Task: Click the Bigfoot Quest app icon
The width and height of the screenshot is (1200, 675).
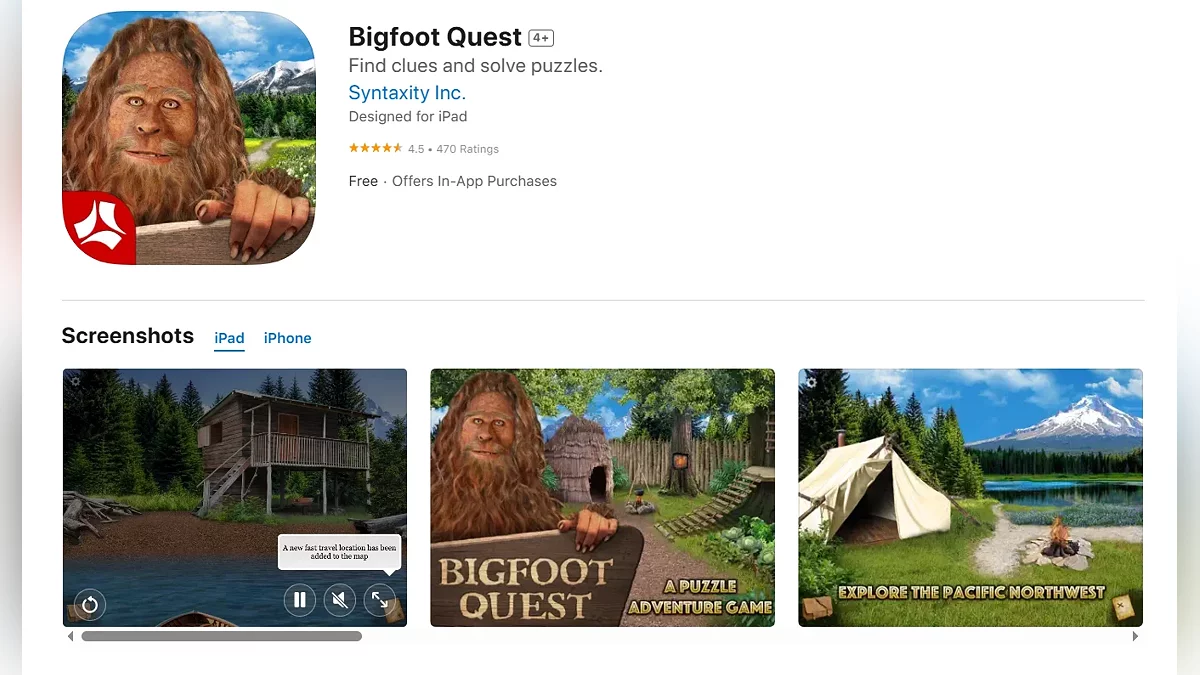Action: click(x=189, y=138)
